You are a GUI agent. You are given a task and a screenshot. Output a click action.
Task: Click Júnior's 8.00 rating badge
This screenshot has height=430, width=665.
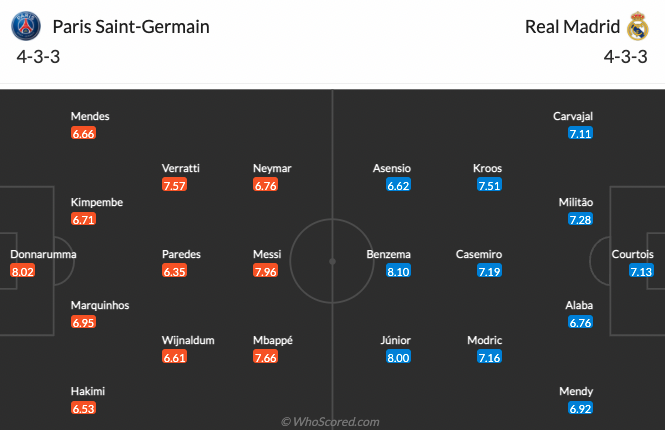coord(397,357)
